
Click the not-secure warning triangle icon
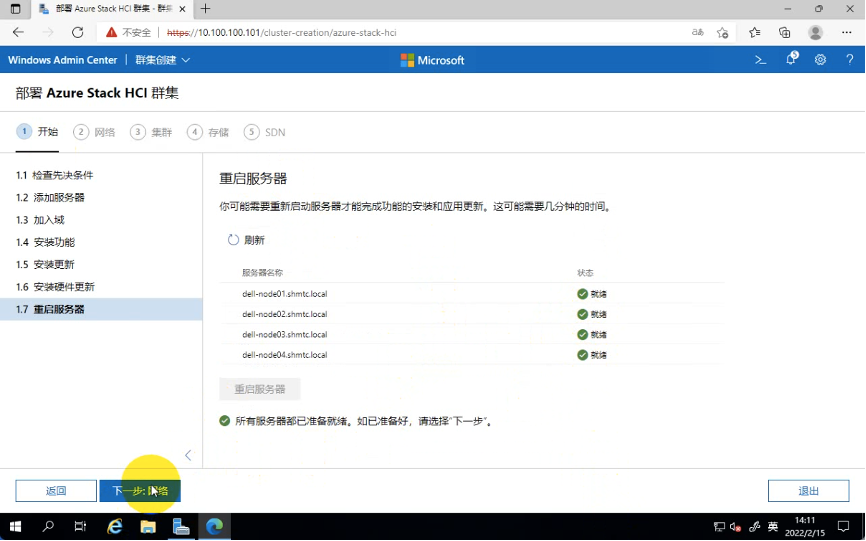[112, 33]
